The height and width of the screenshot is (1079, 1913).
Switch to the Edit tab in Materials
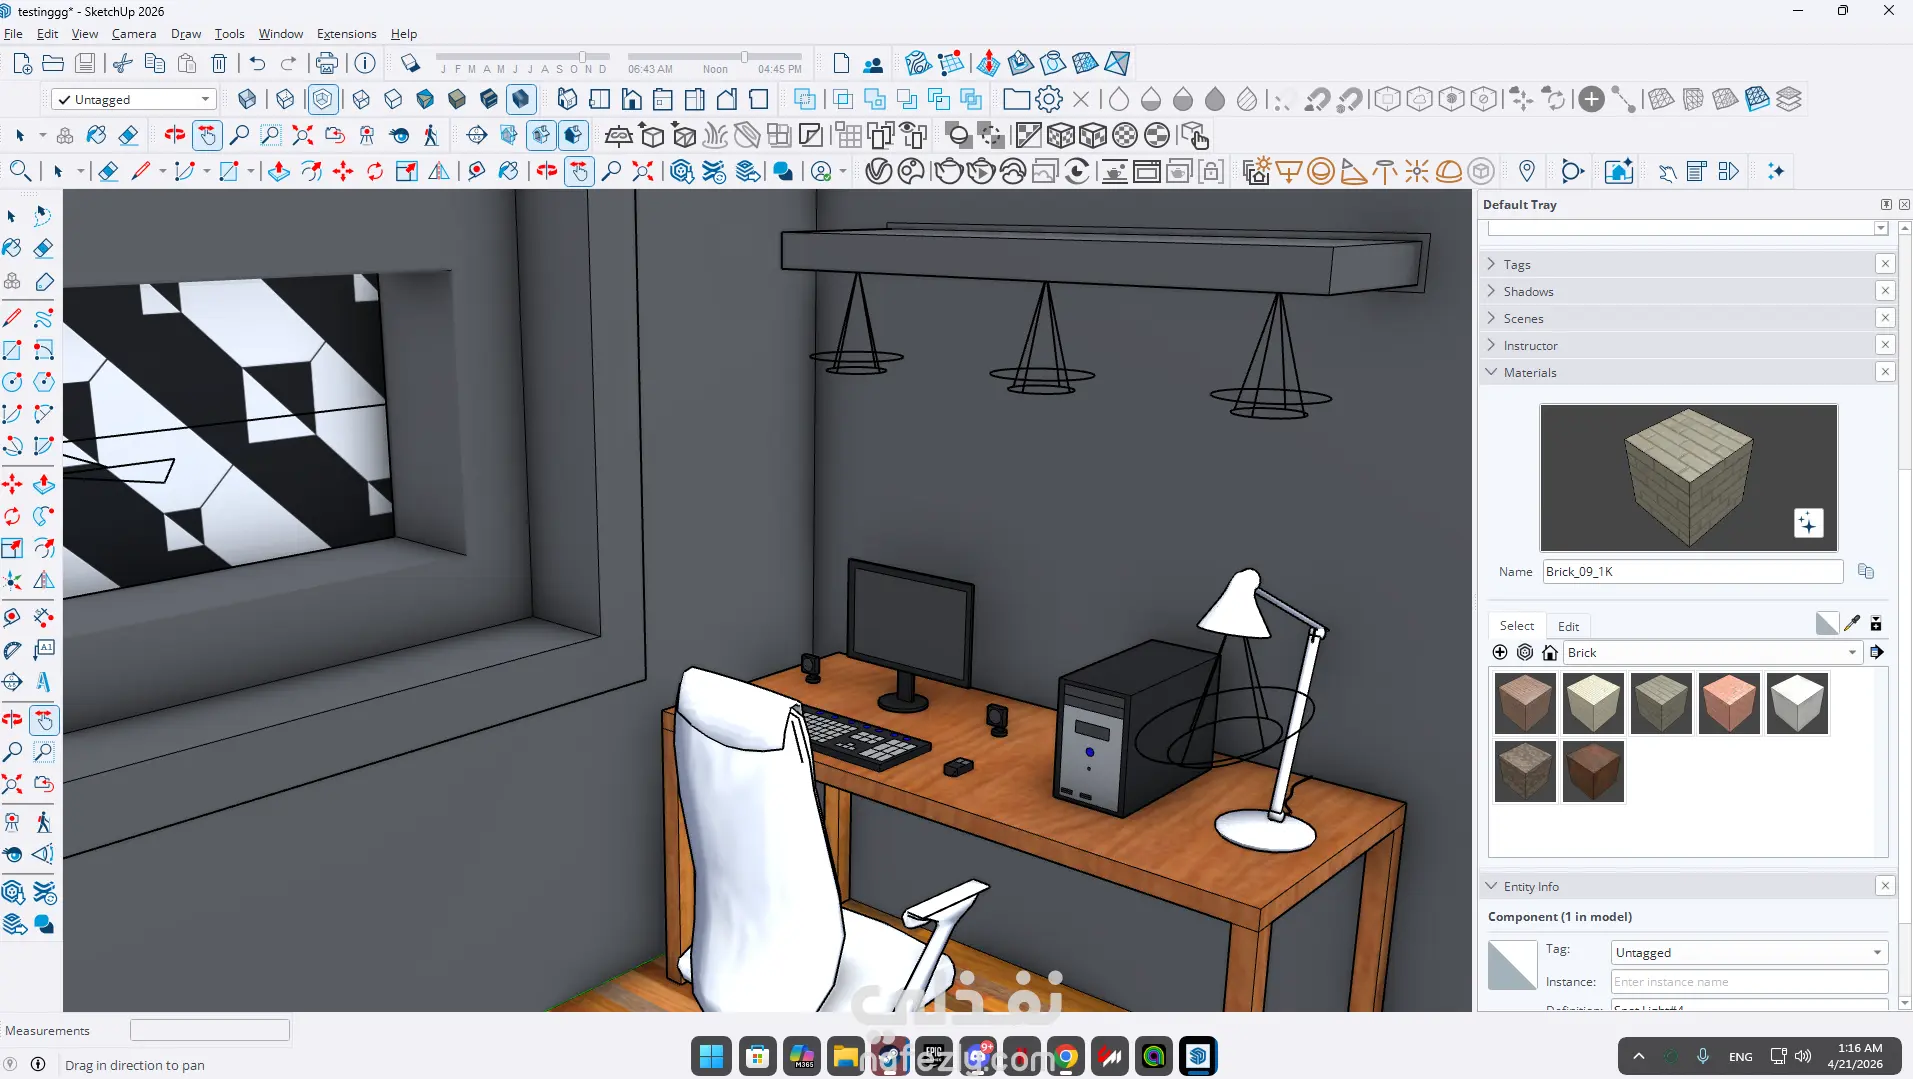(1568, 626)
